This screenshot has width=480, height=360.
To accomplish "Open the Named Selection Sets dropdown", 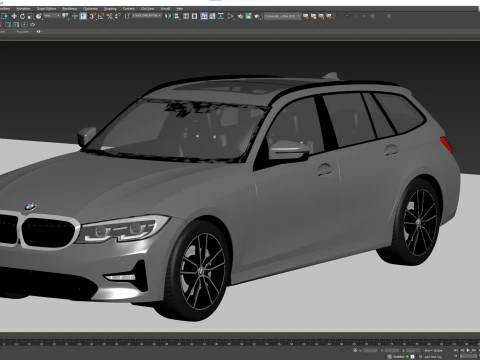I will (147, 16).
